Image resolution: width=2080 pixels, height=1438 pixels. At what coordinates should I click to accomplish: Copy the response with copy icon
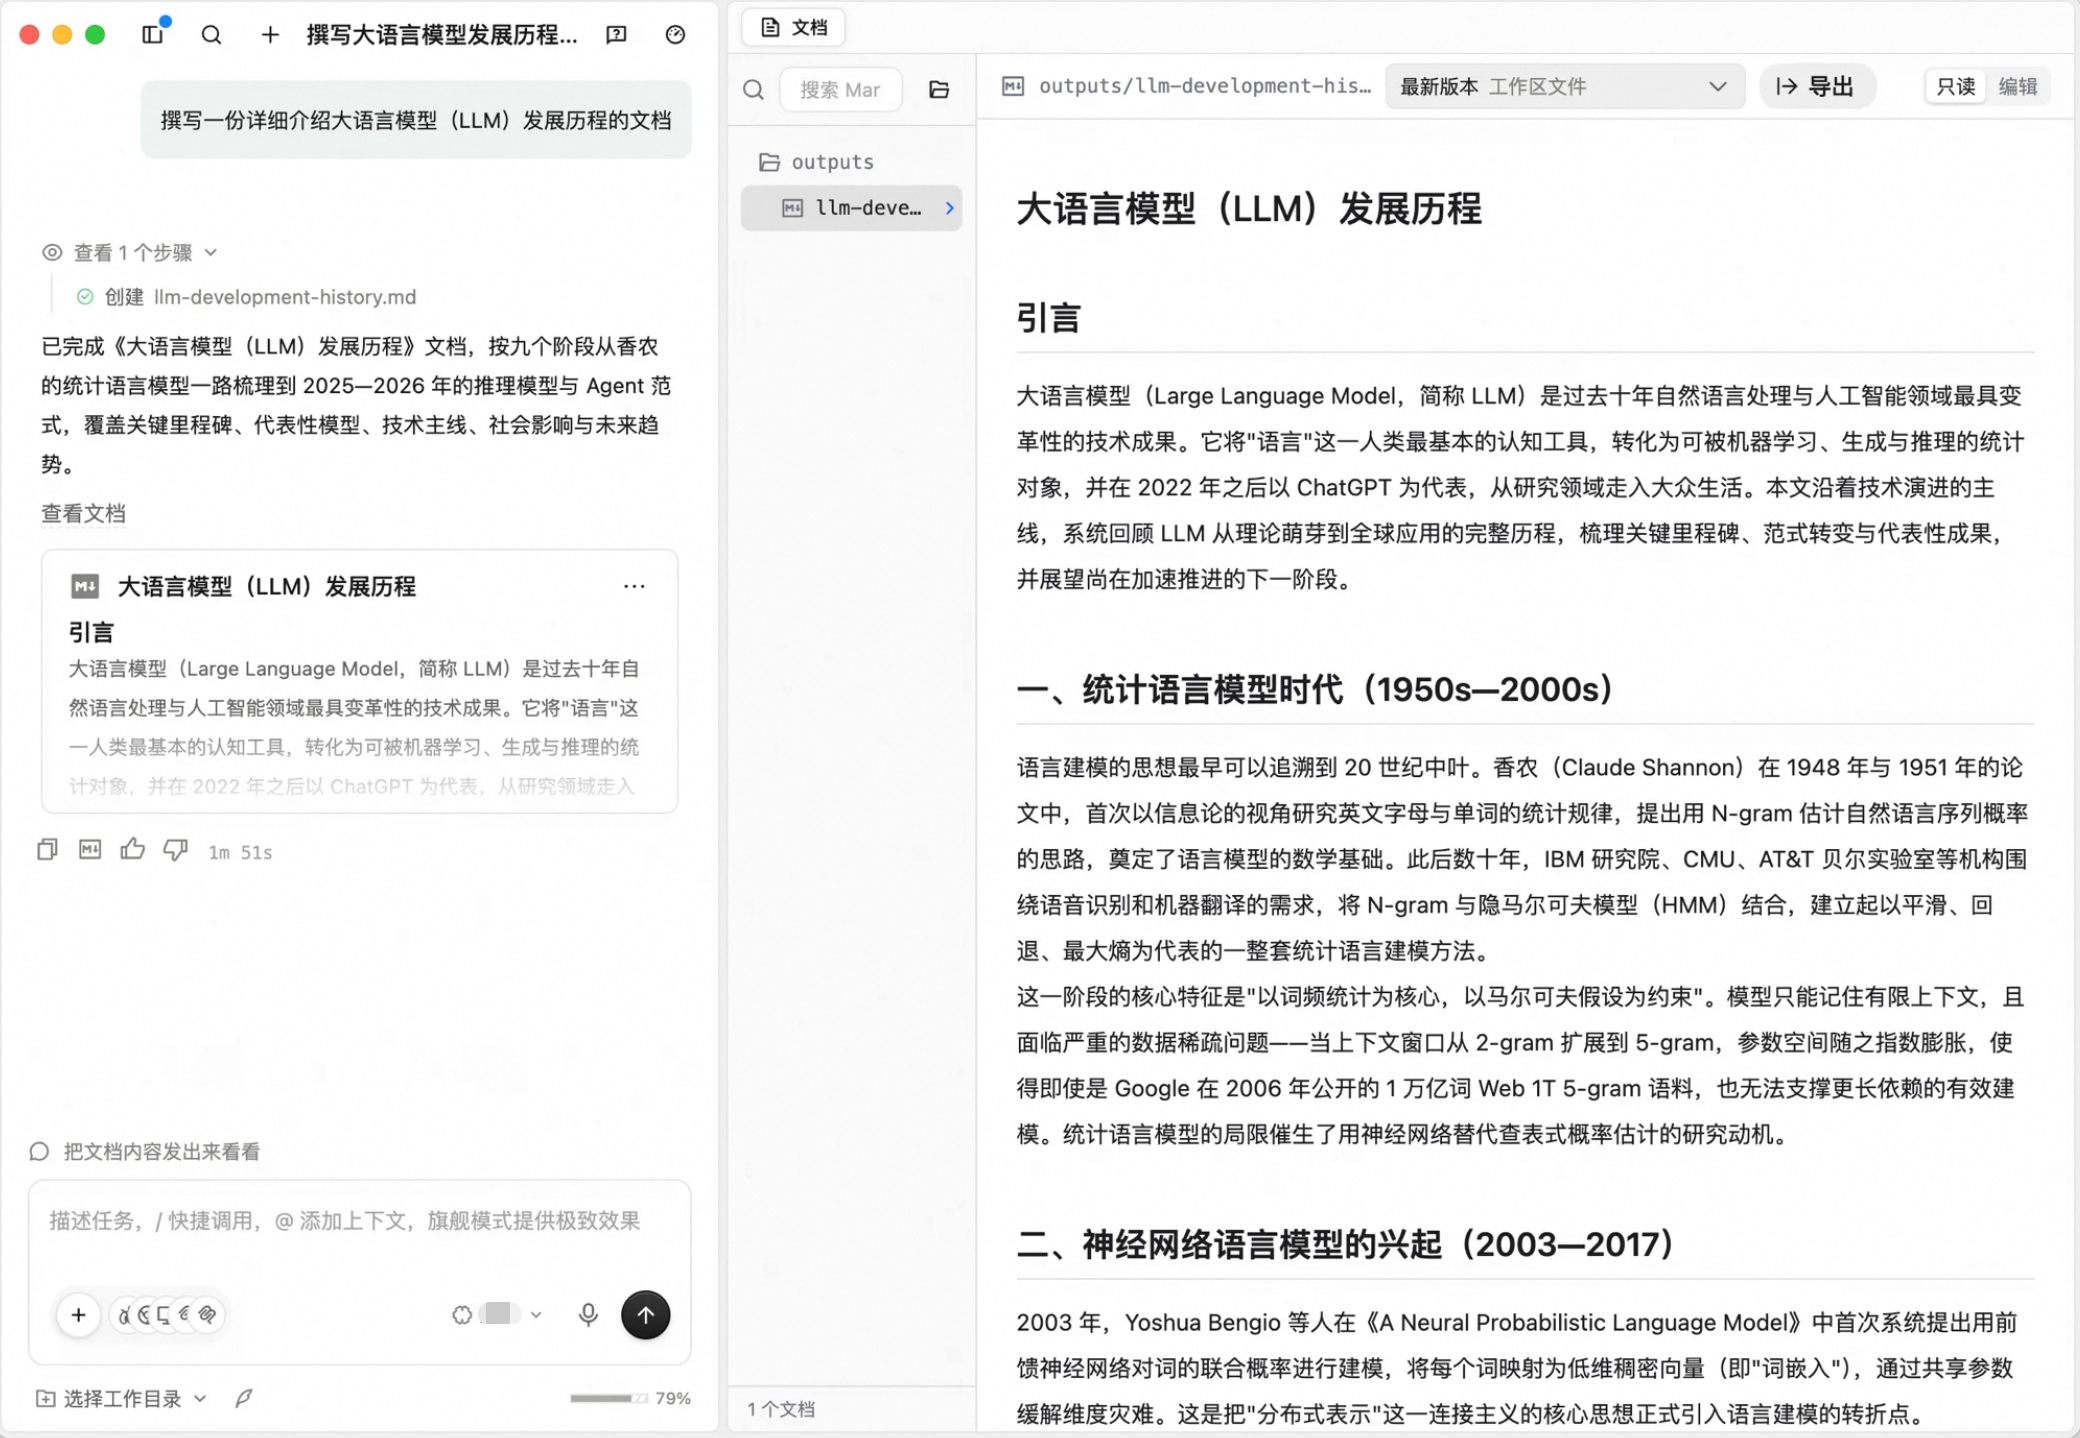pos(47,850)
